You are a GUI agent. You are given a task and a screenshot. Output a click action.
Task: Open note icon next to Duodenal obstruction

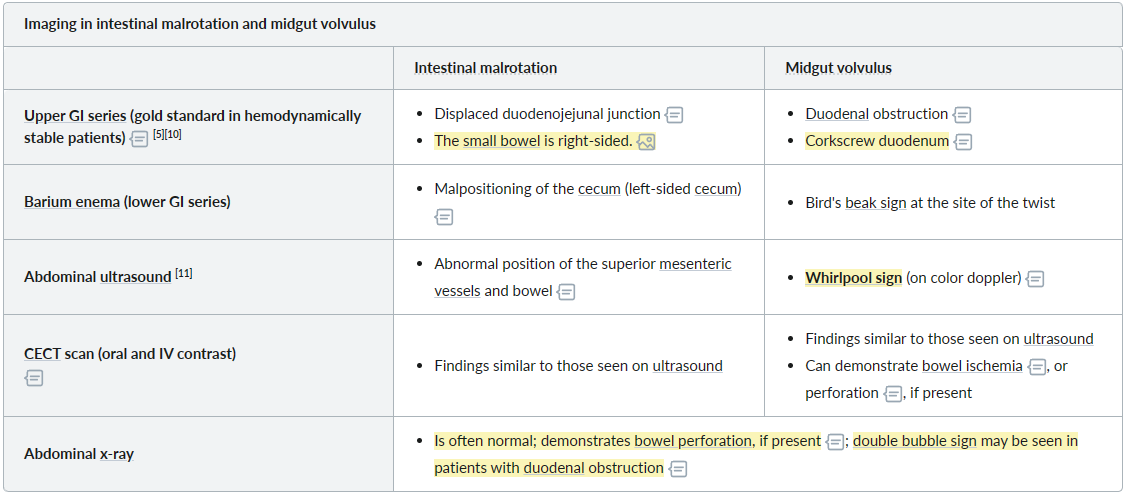[x=962, y=115]
